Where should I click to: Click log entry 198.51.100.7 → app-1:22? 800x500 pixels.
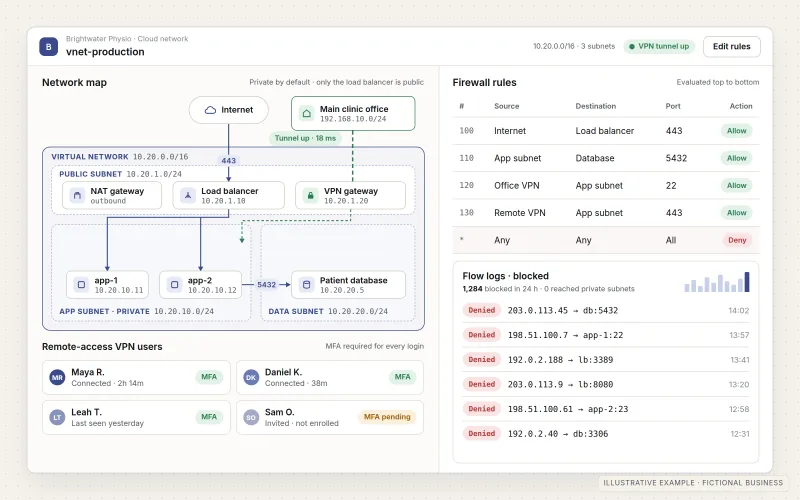pos(606,335)
